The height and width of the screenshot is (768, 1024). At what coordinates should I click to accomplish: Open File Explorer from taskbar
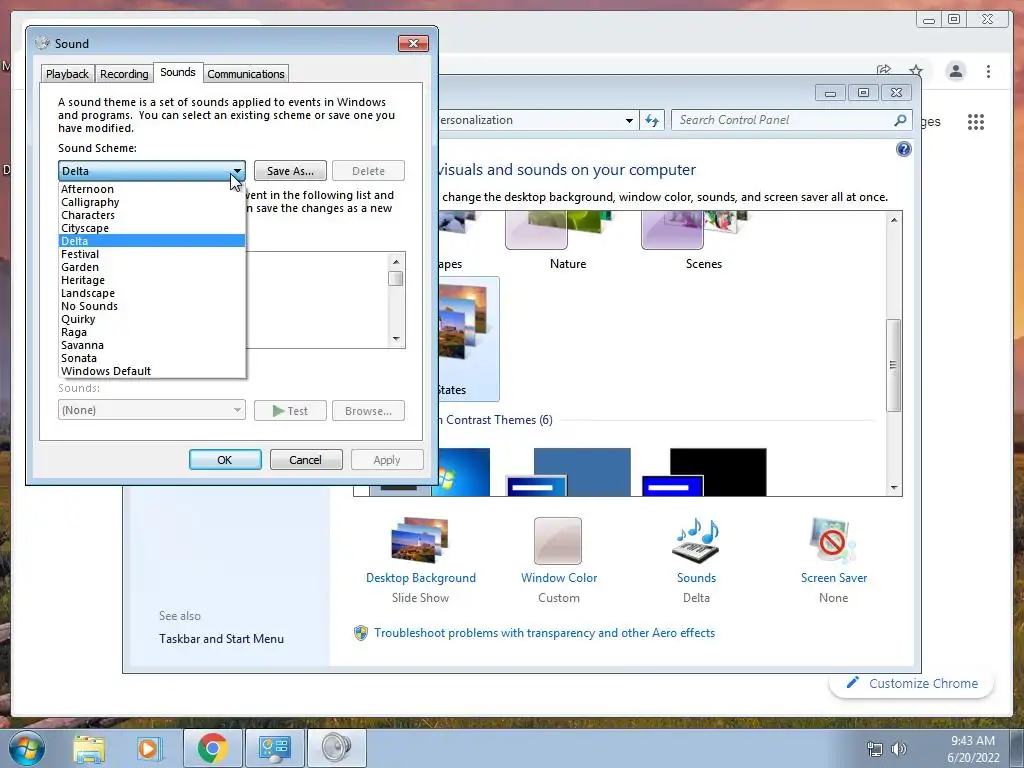point(89,748)
